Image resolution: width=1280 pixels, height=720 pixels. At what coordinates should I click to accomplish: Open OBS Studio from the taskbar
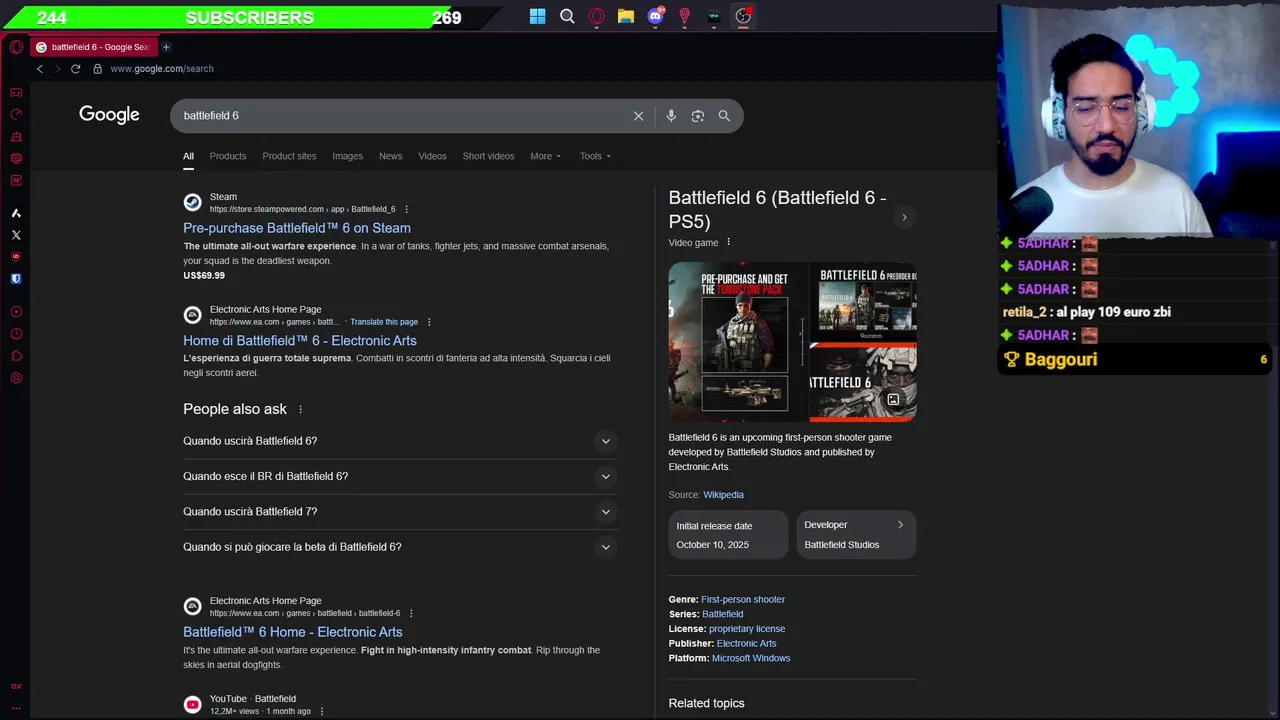[x=743, y=16]
